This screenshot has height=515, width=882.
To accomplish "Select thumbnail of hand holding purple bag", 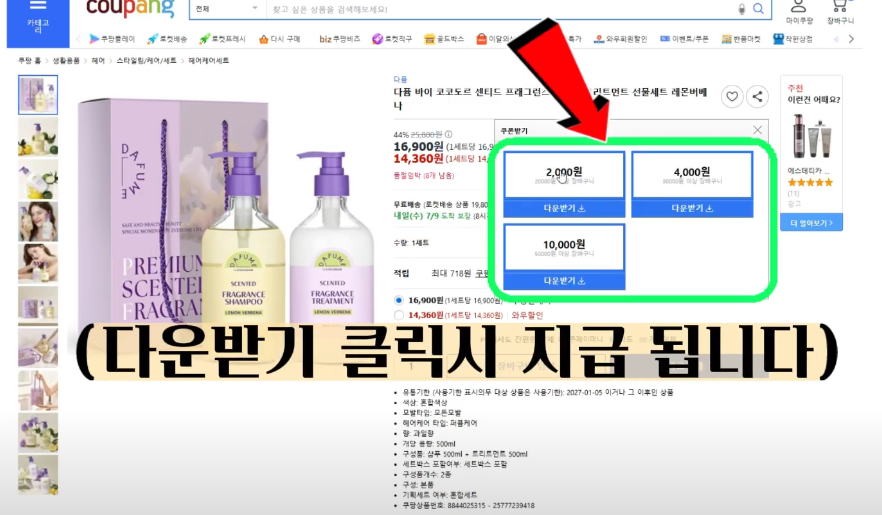I will click(x=38, y=390).
